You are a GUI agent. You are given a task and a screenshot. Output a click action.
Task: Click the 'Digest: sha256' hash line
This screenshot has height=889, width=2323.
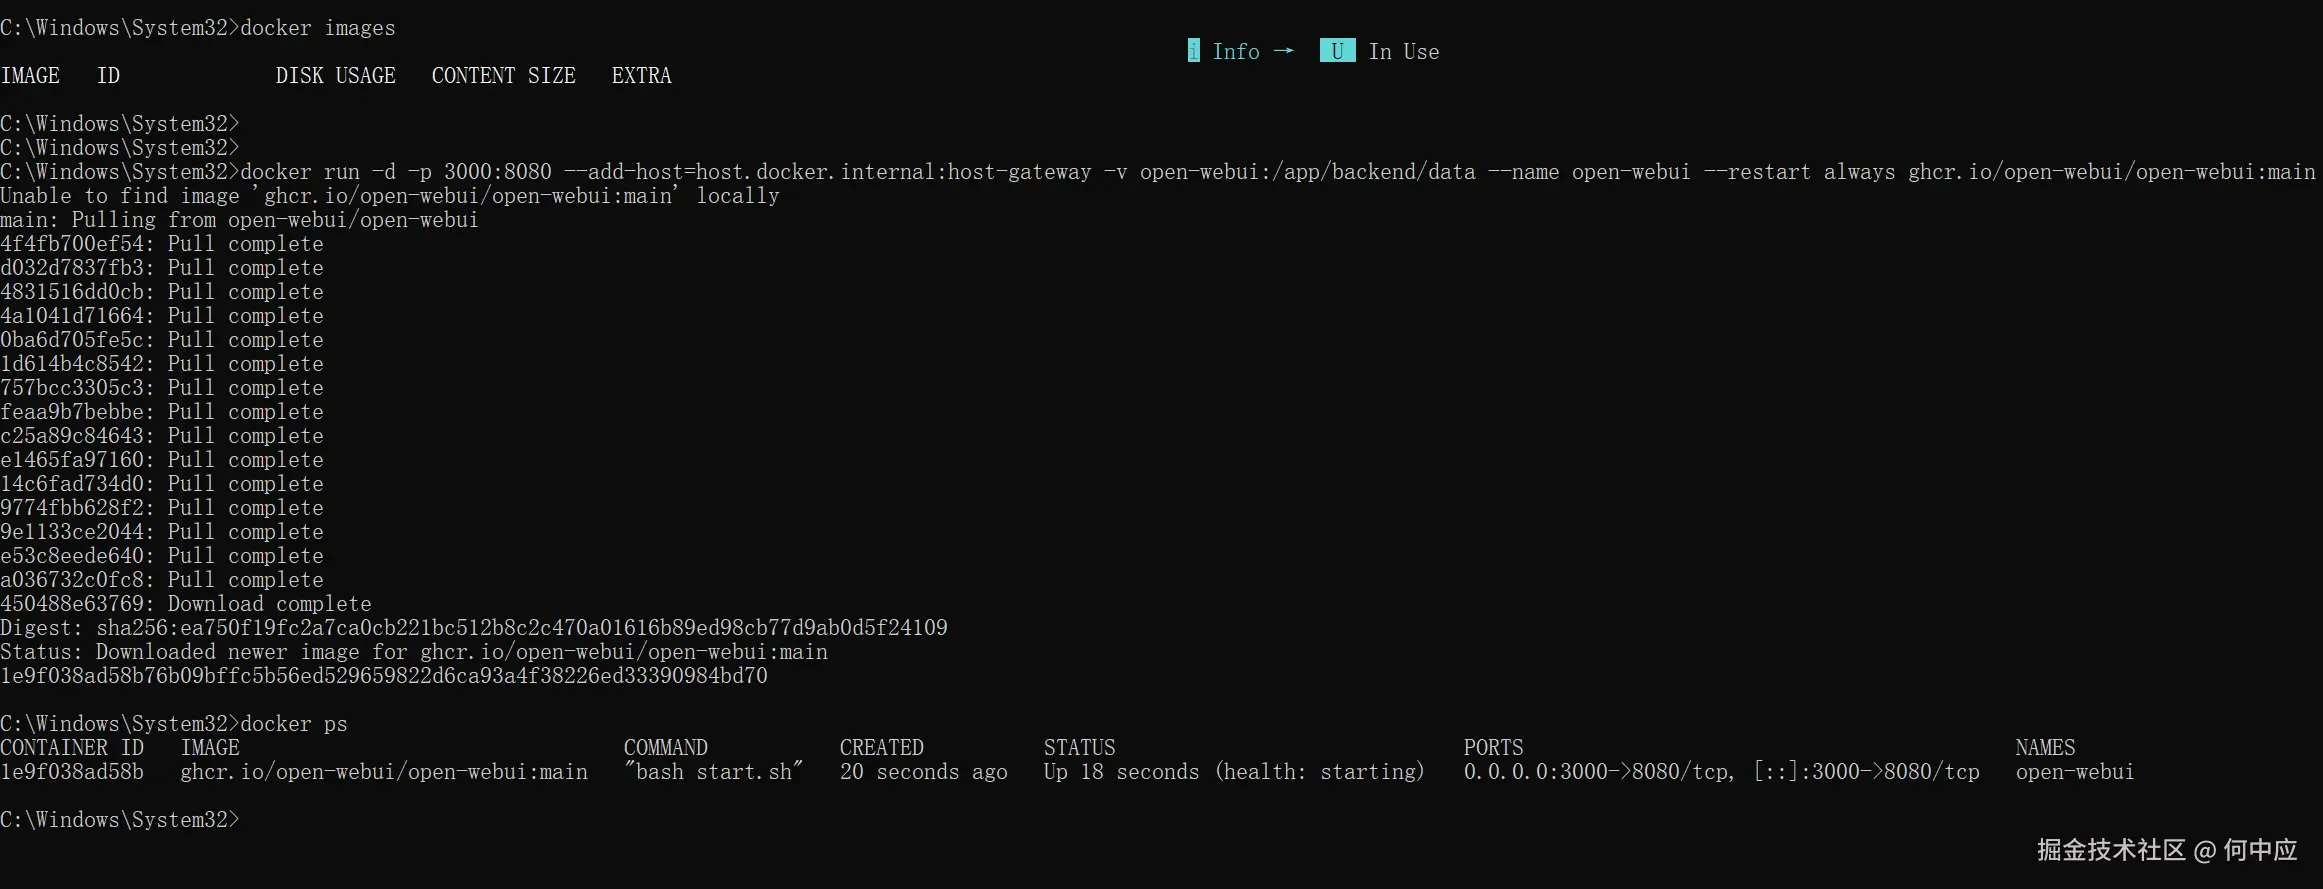pos(474,628)
